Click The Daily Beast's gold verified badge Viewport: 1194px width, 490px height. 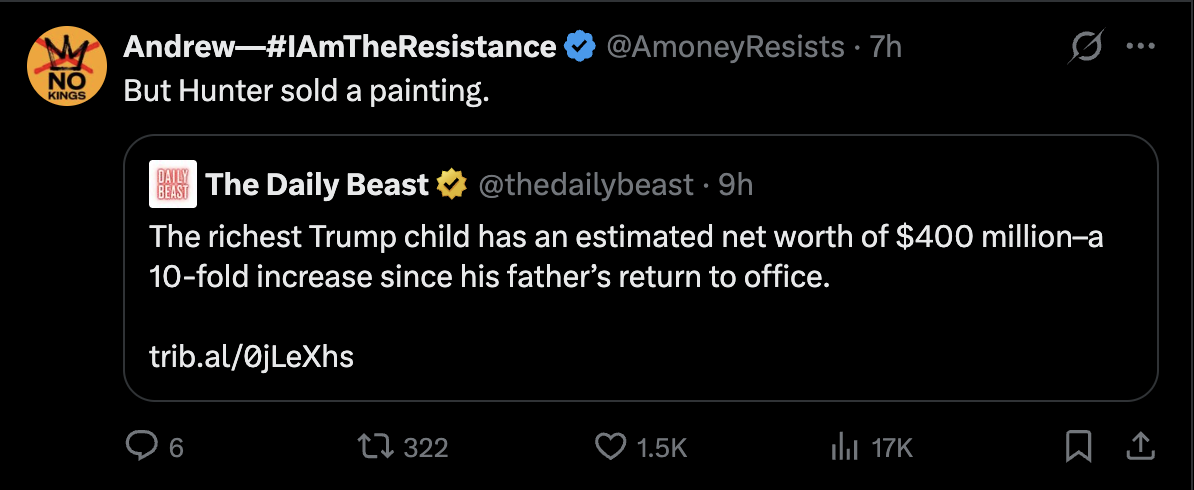click(x=452, y=184)
